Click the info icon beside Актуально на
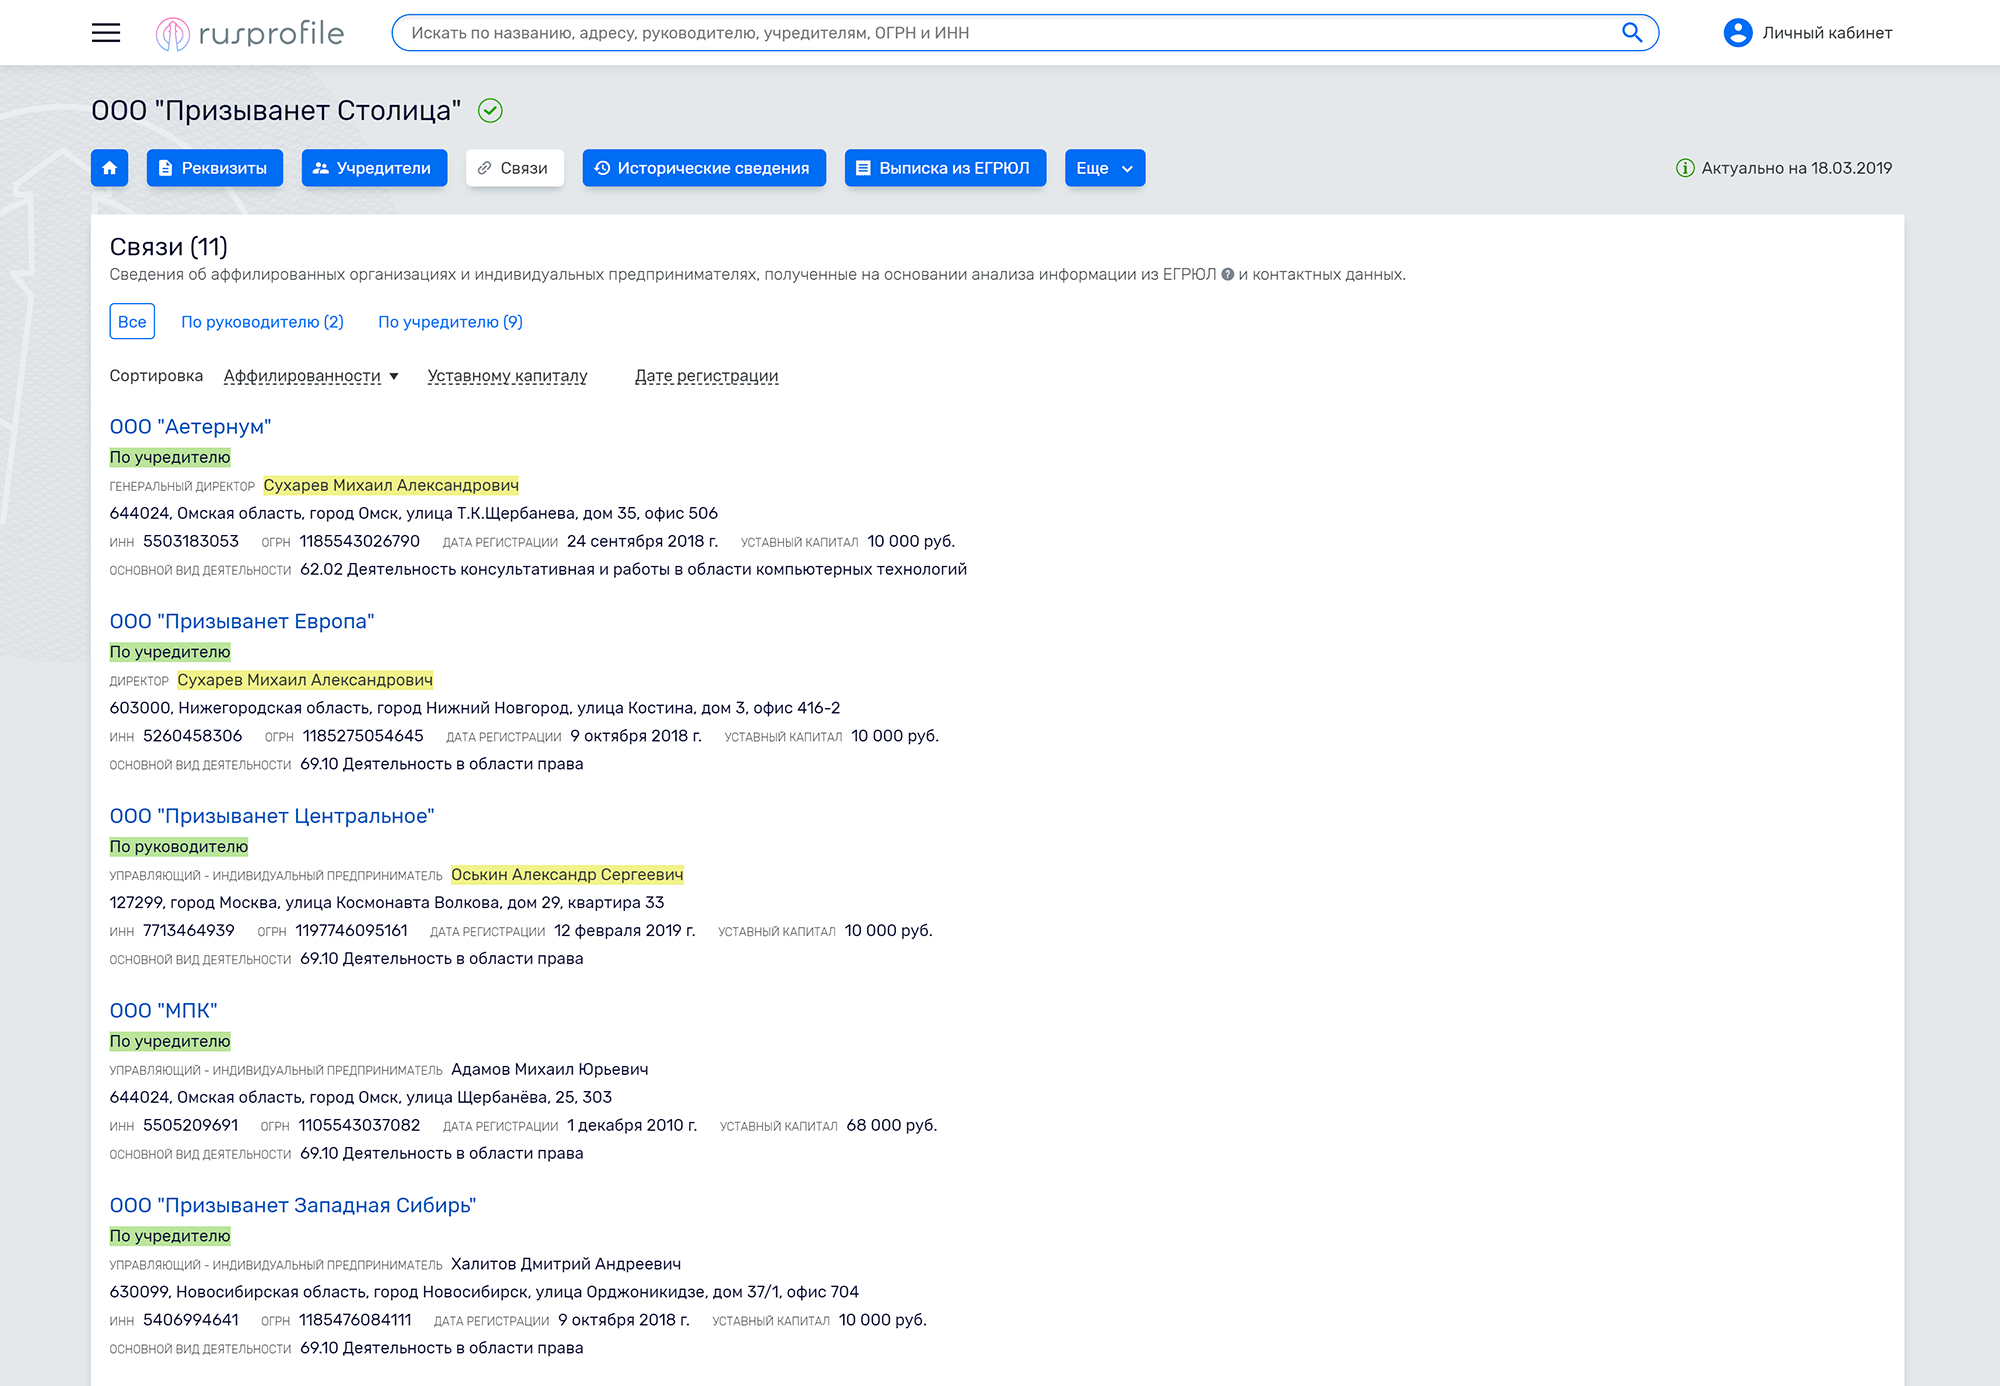Viewport: 2000px width, 1386px height. (x=1685, y=168)
